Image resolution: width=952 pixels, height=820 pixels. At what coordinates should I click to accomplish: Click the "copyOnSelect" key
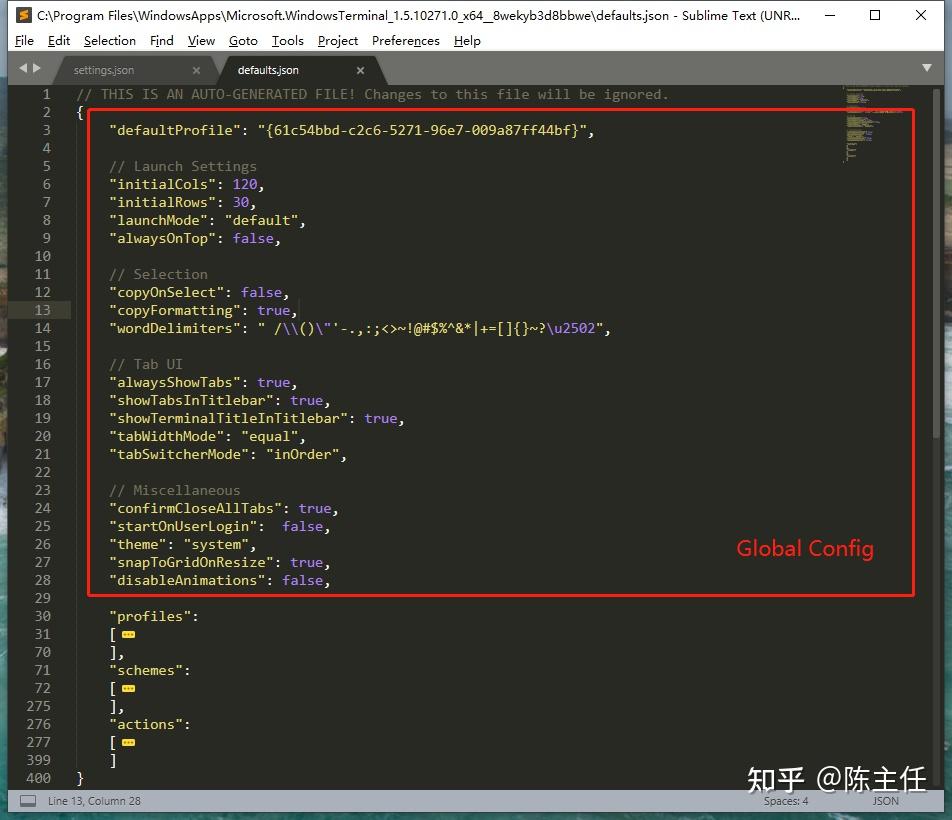tap(166, 293)
